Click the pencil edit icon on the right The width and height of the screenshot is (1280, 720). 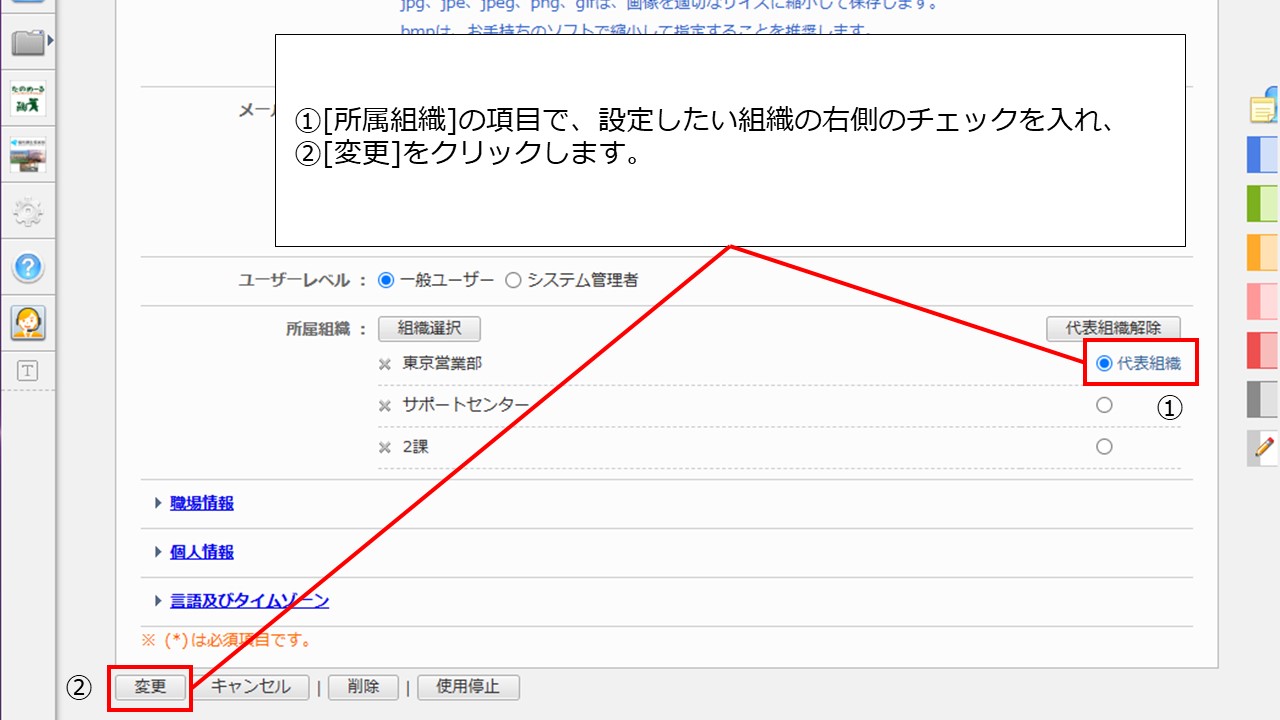click(x=1264, y=447)
